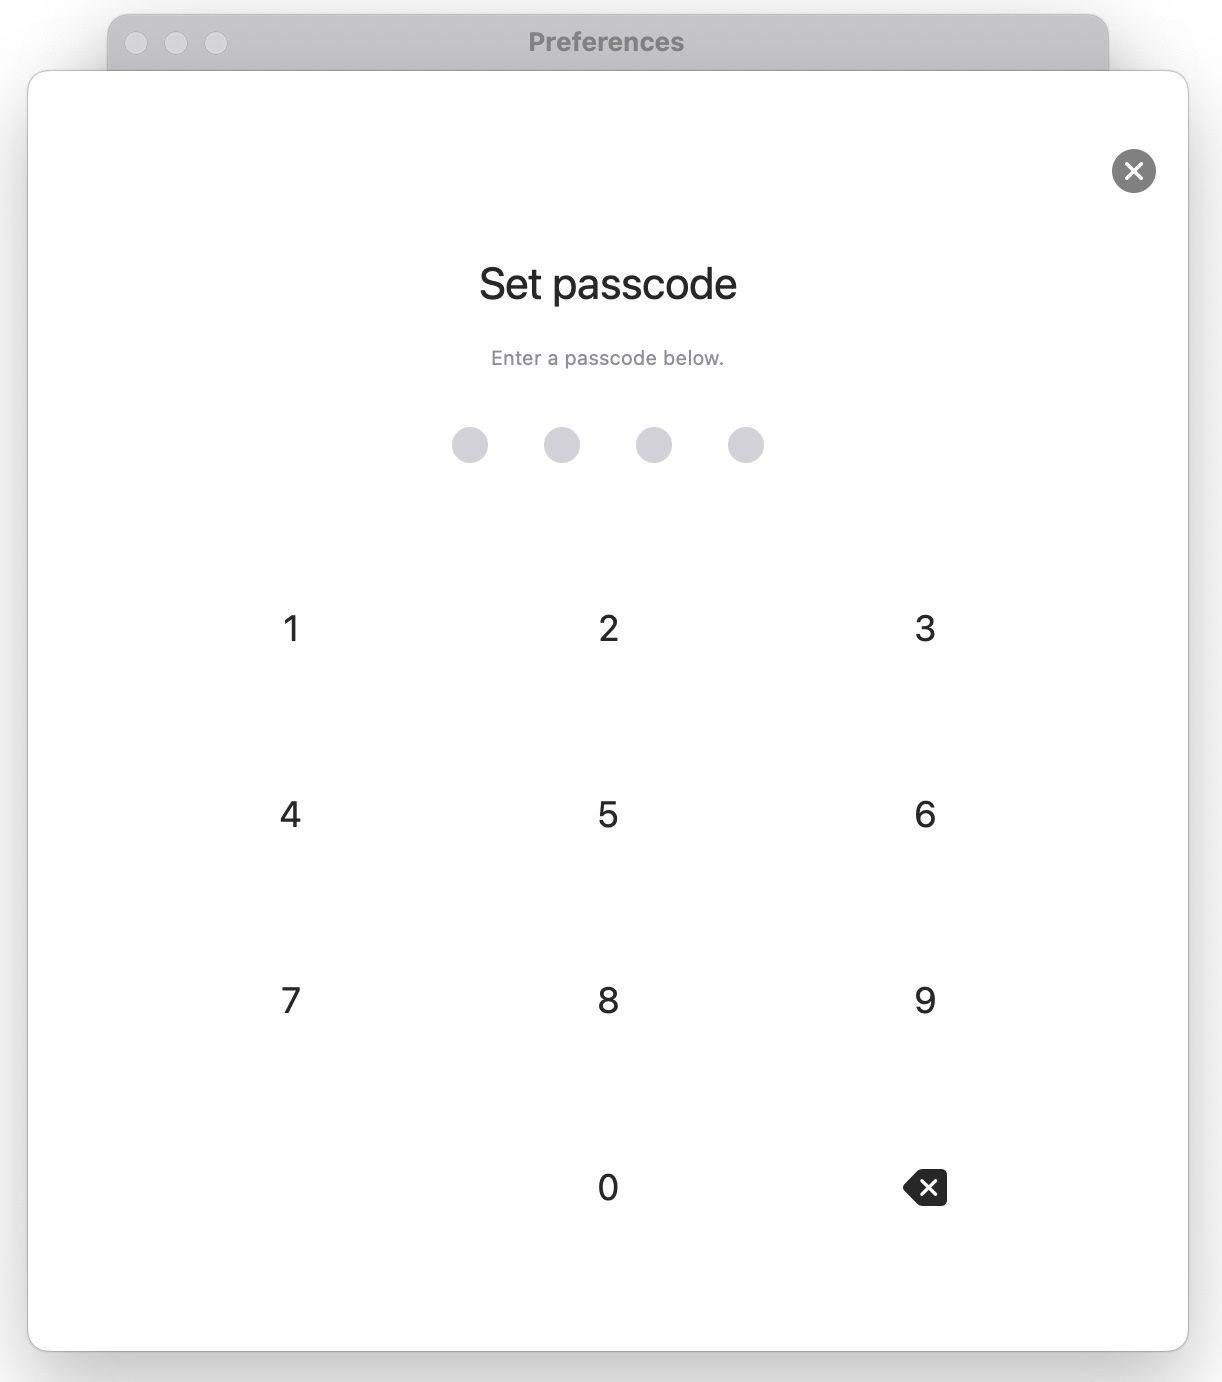Enter digit 3 on the passcode keypad
Screen dimensions: 1222x1382
925,628
